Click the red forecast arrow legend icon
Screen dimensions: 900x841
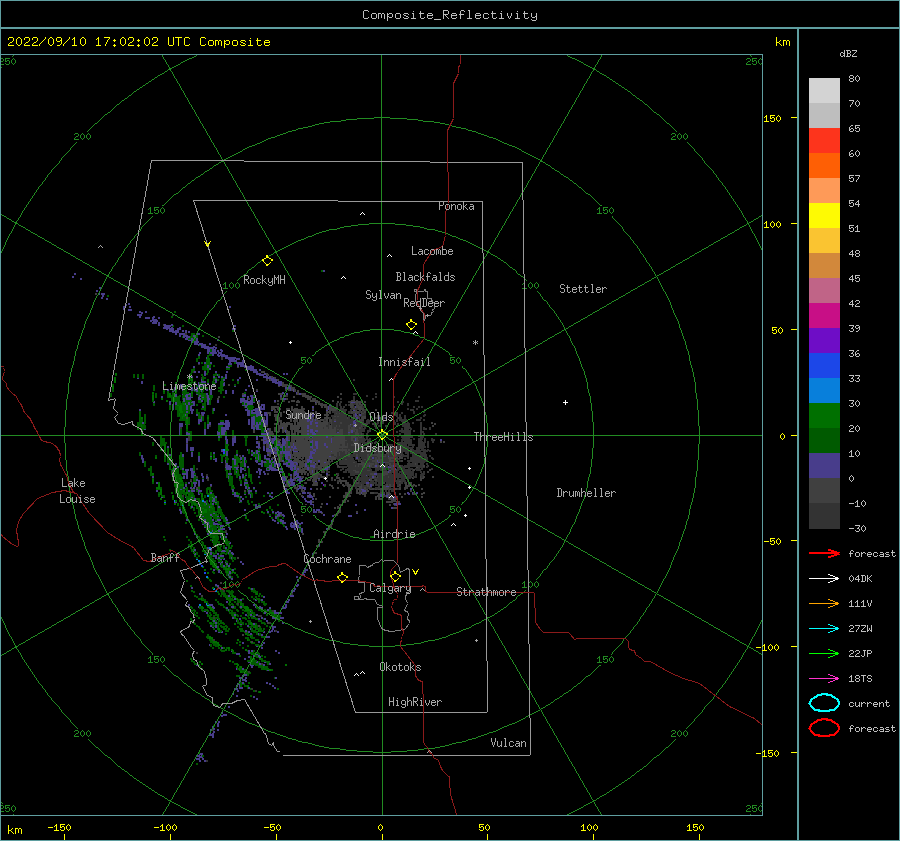[x=824, y=553]
